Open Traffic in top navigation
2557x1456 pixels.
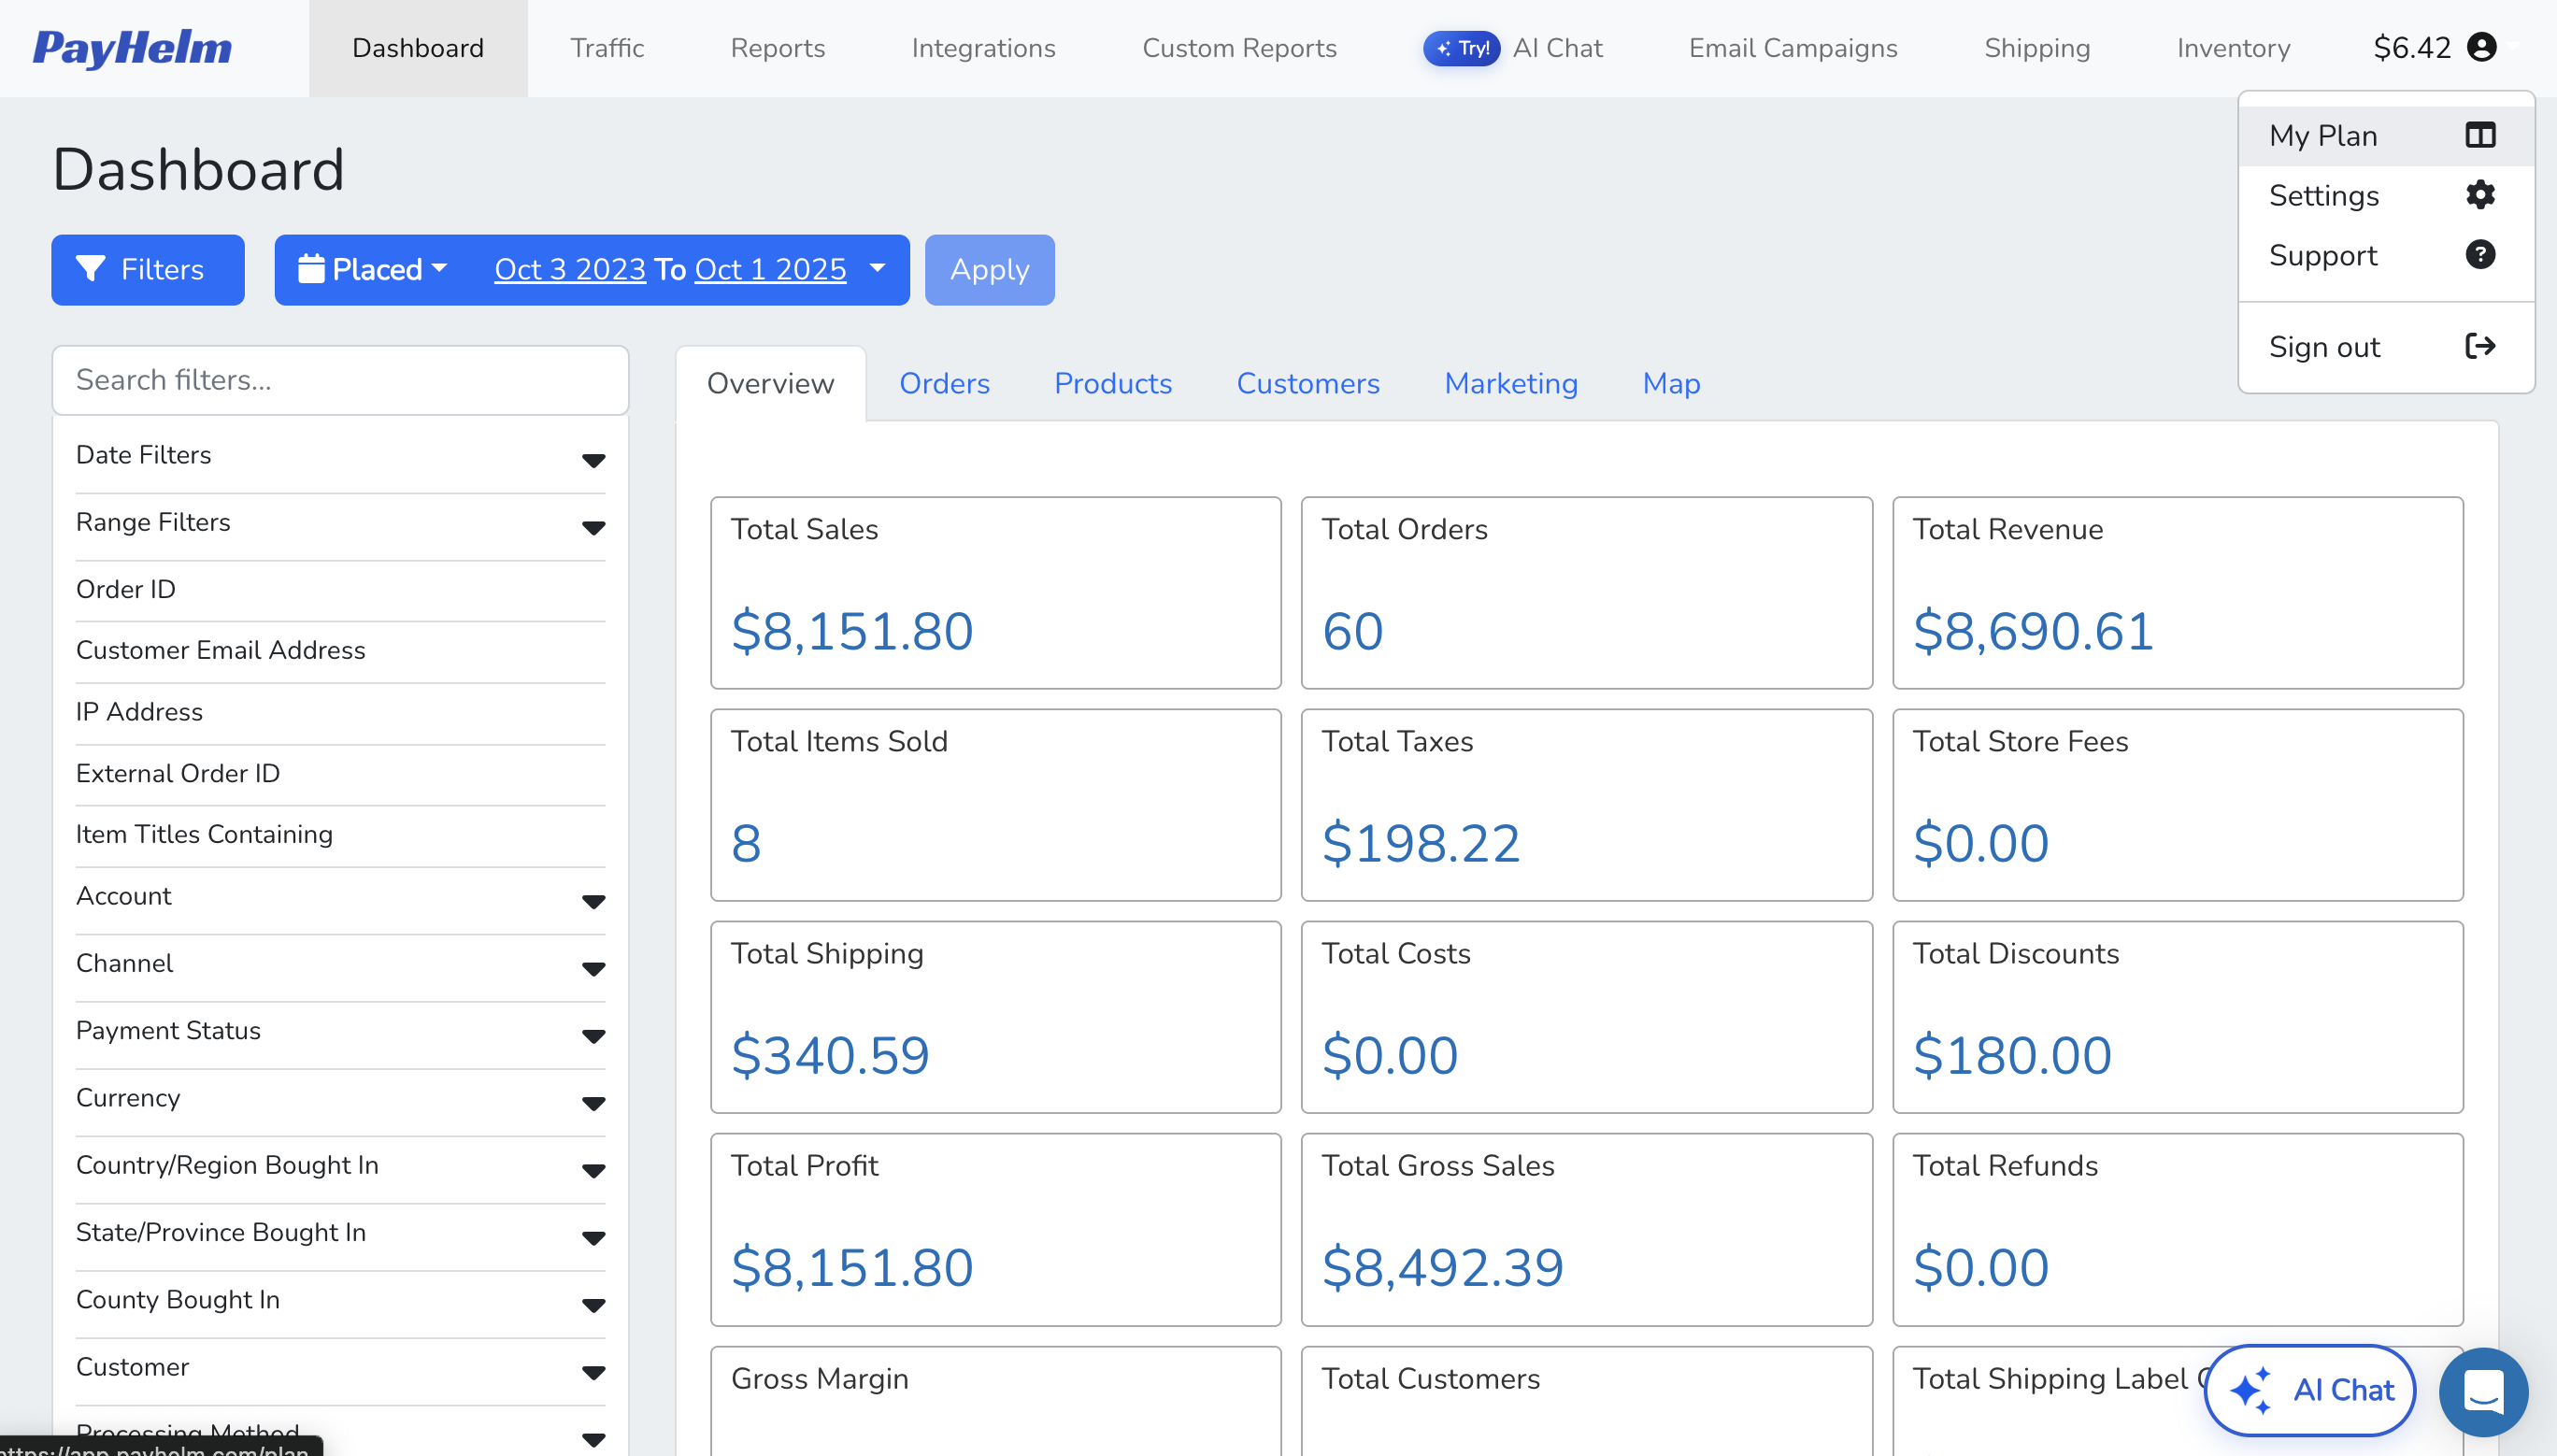coord(607,48)
